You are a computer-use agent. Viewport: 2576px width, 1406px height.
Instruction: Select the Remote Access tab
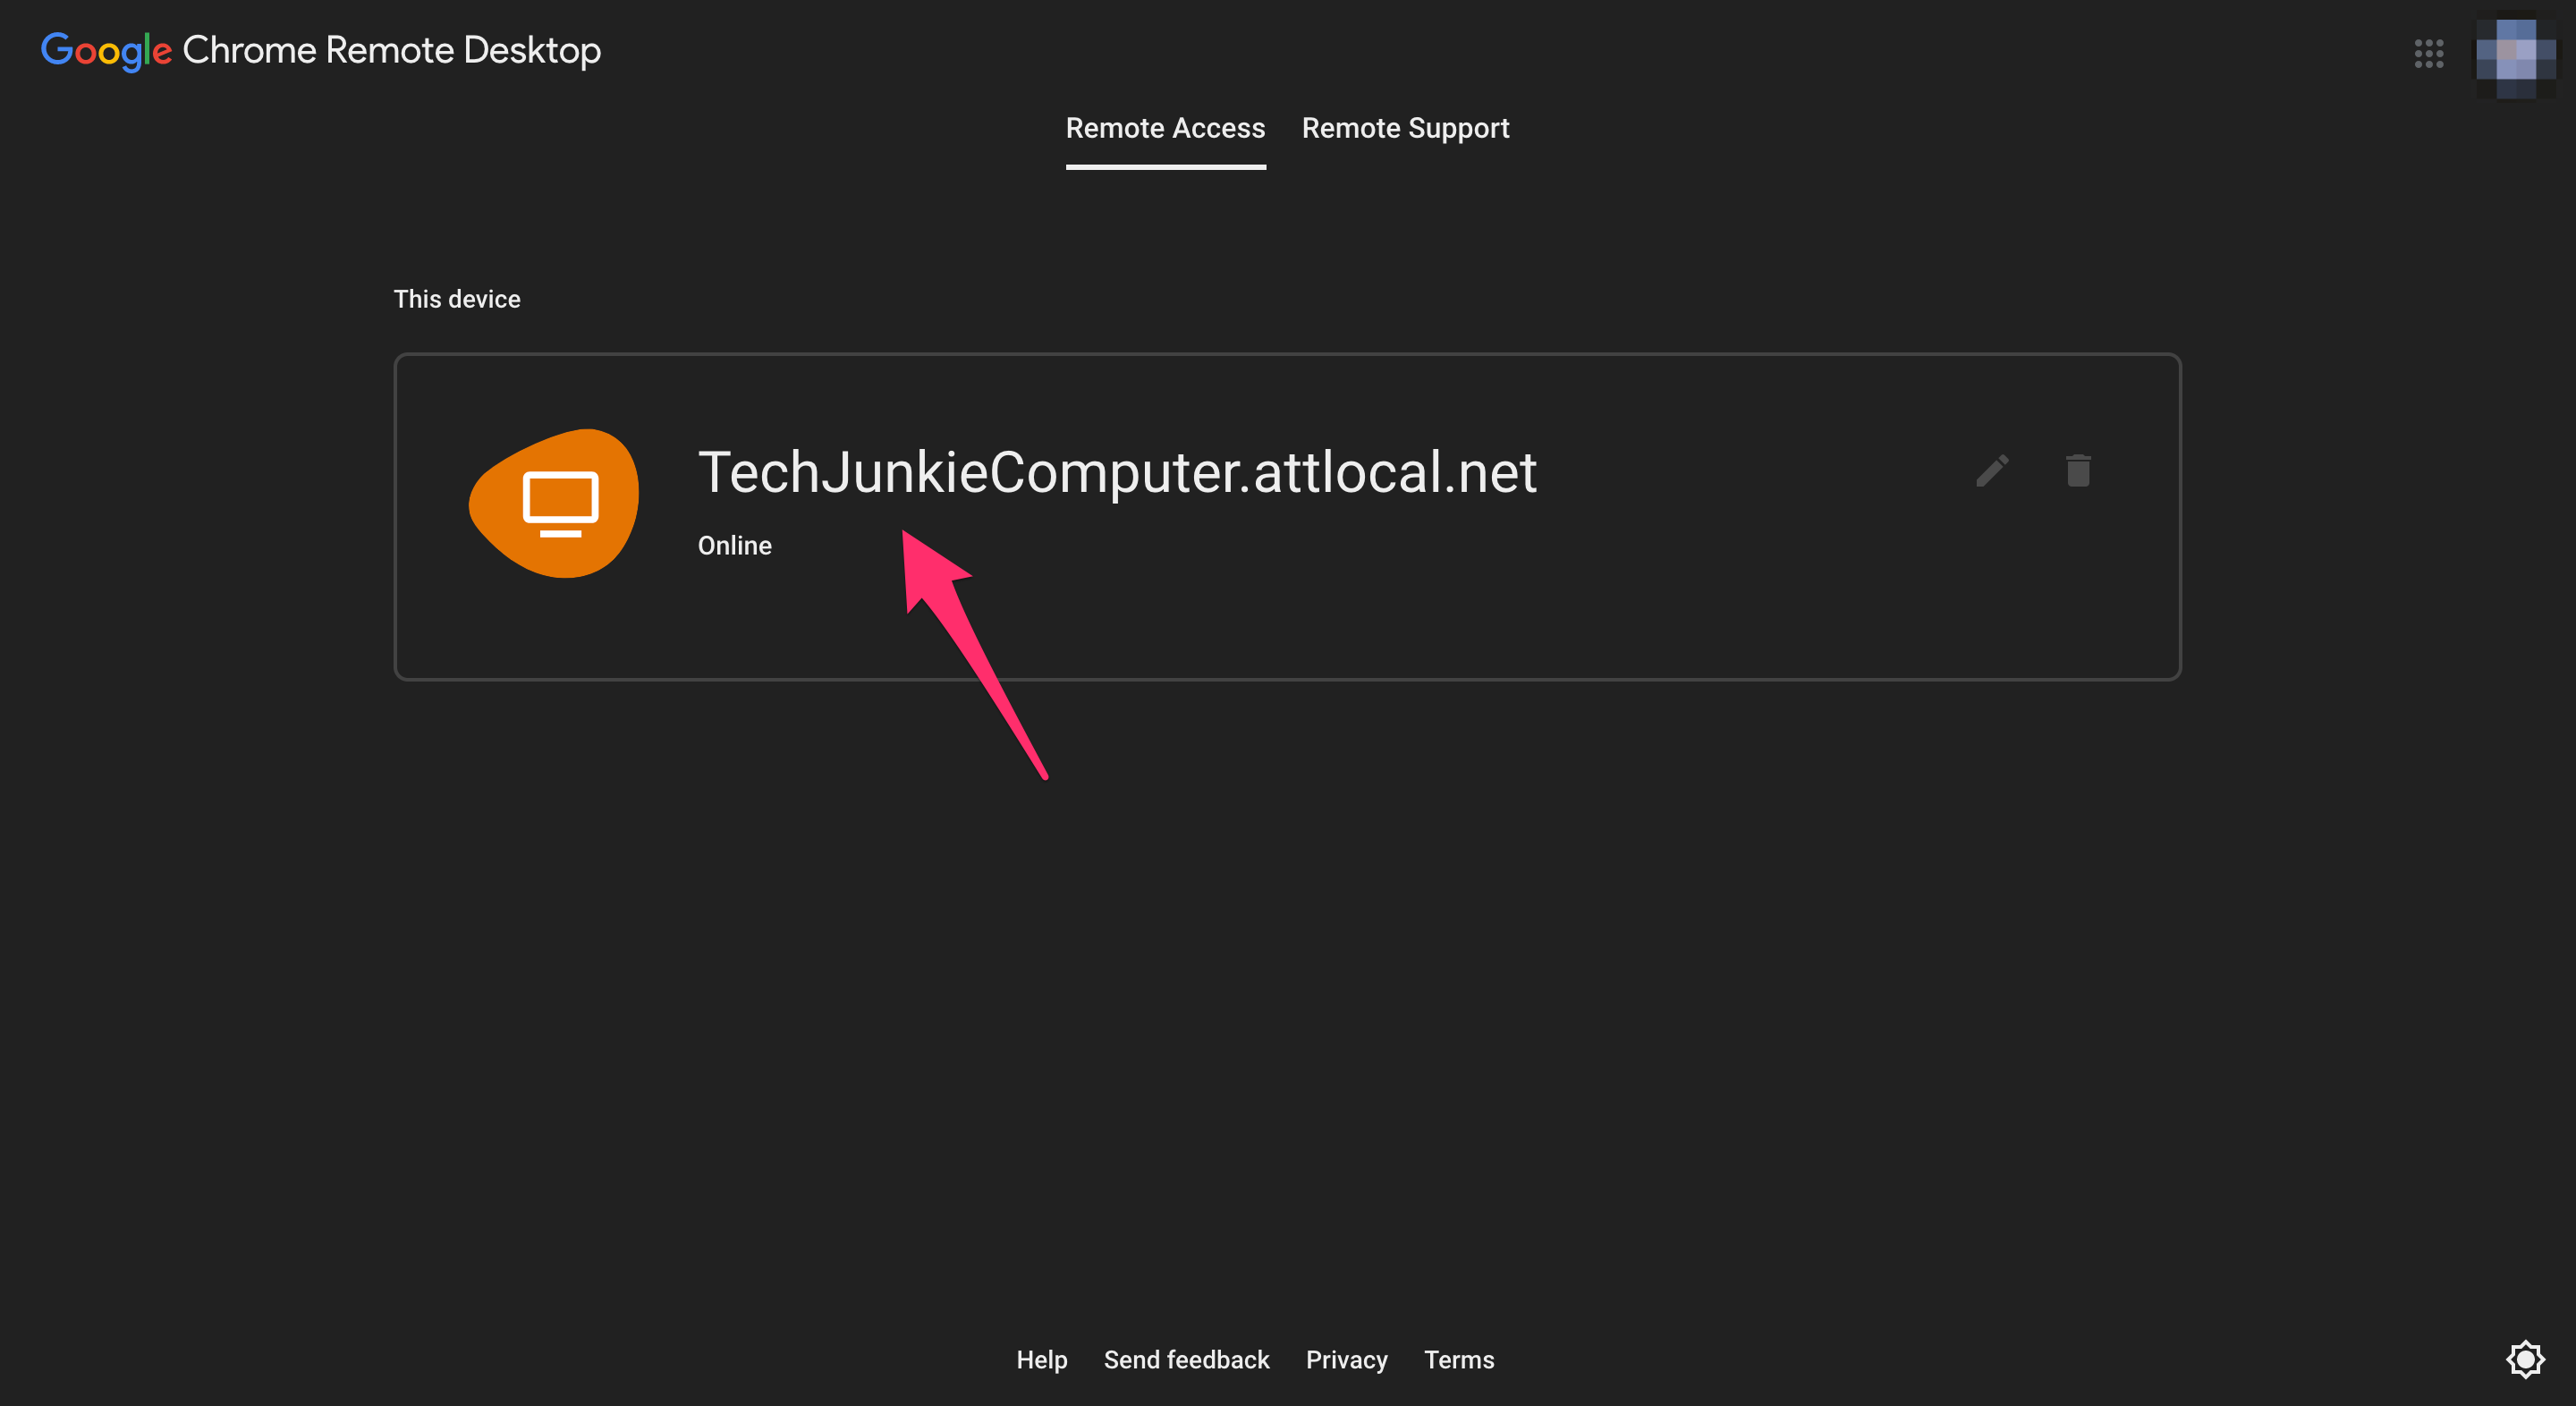coord(1165,128)
